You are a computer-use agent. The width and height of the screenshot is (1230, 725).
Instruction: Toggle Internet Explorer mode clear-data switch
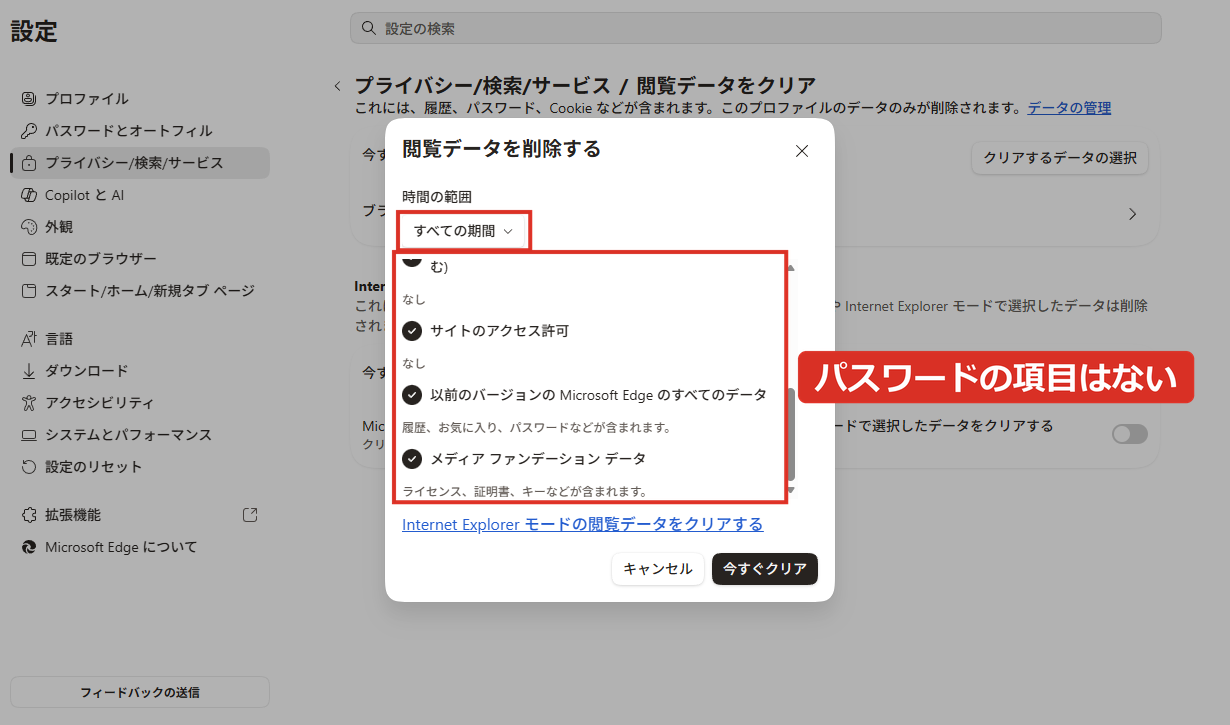click(x=1130, y=434)
